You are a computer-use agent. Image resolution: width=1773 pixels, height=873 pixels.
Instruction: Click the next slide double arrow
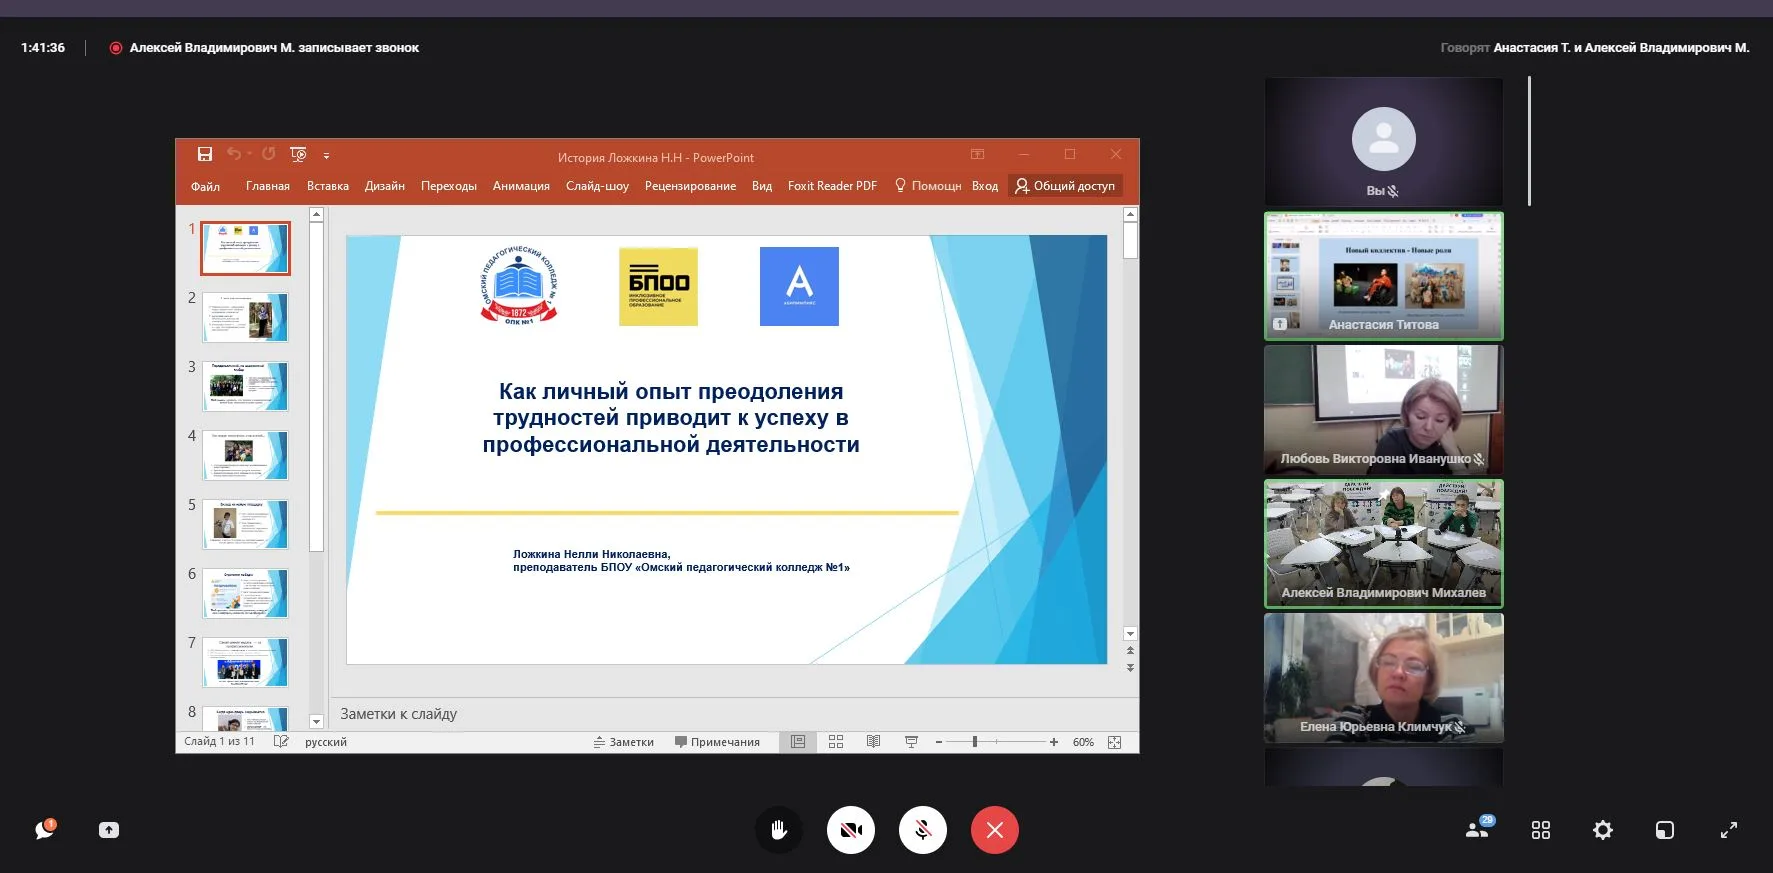click(1130, 668)
